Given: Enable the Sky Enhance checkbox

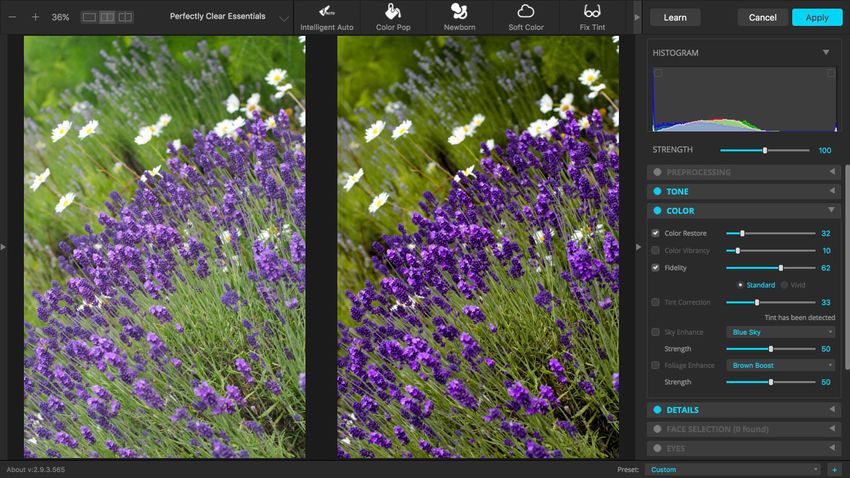Looking at the screenshot, I should [x=655, y=332].
